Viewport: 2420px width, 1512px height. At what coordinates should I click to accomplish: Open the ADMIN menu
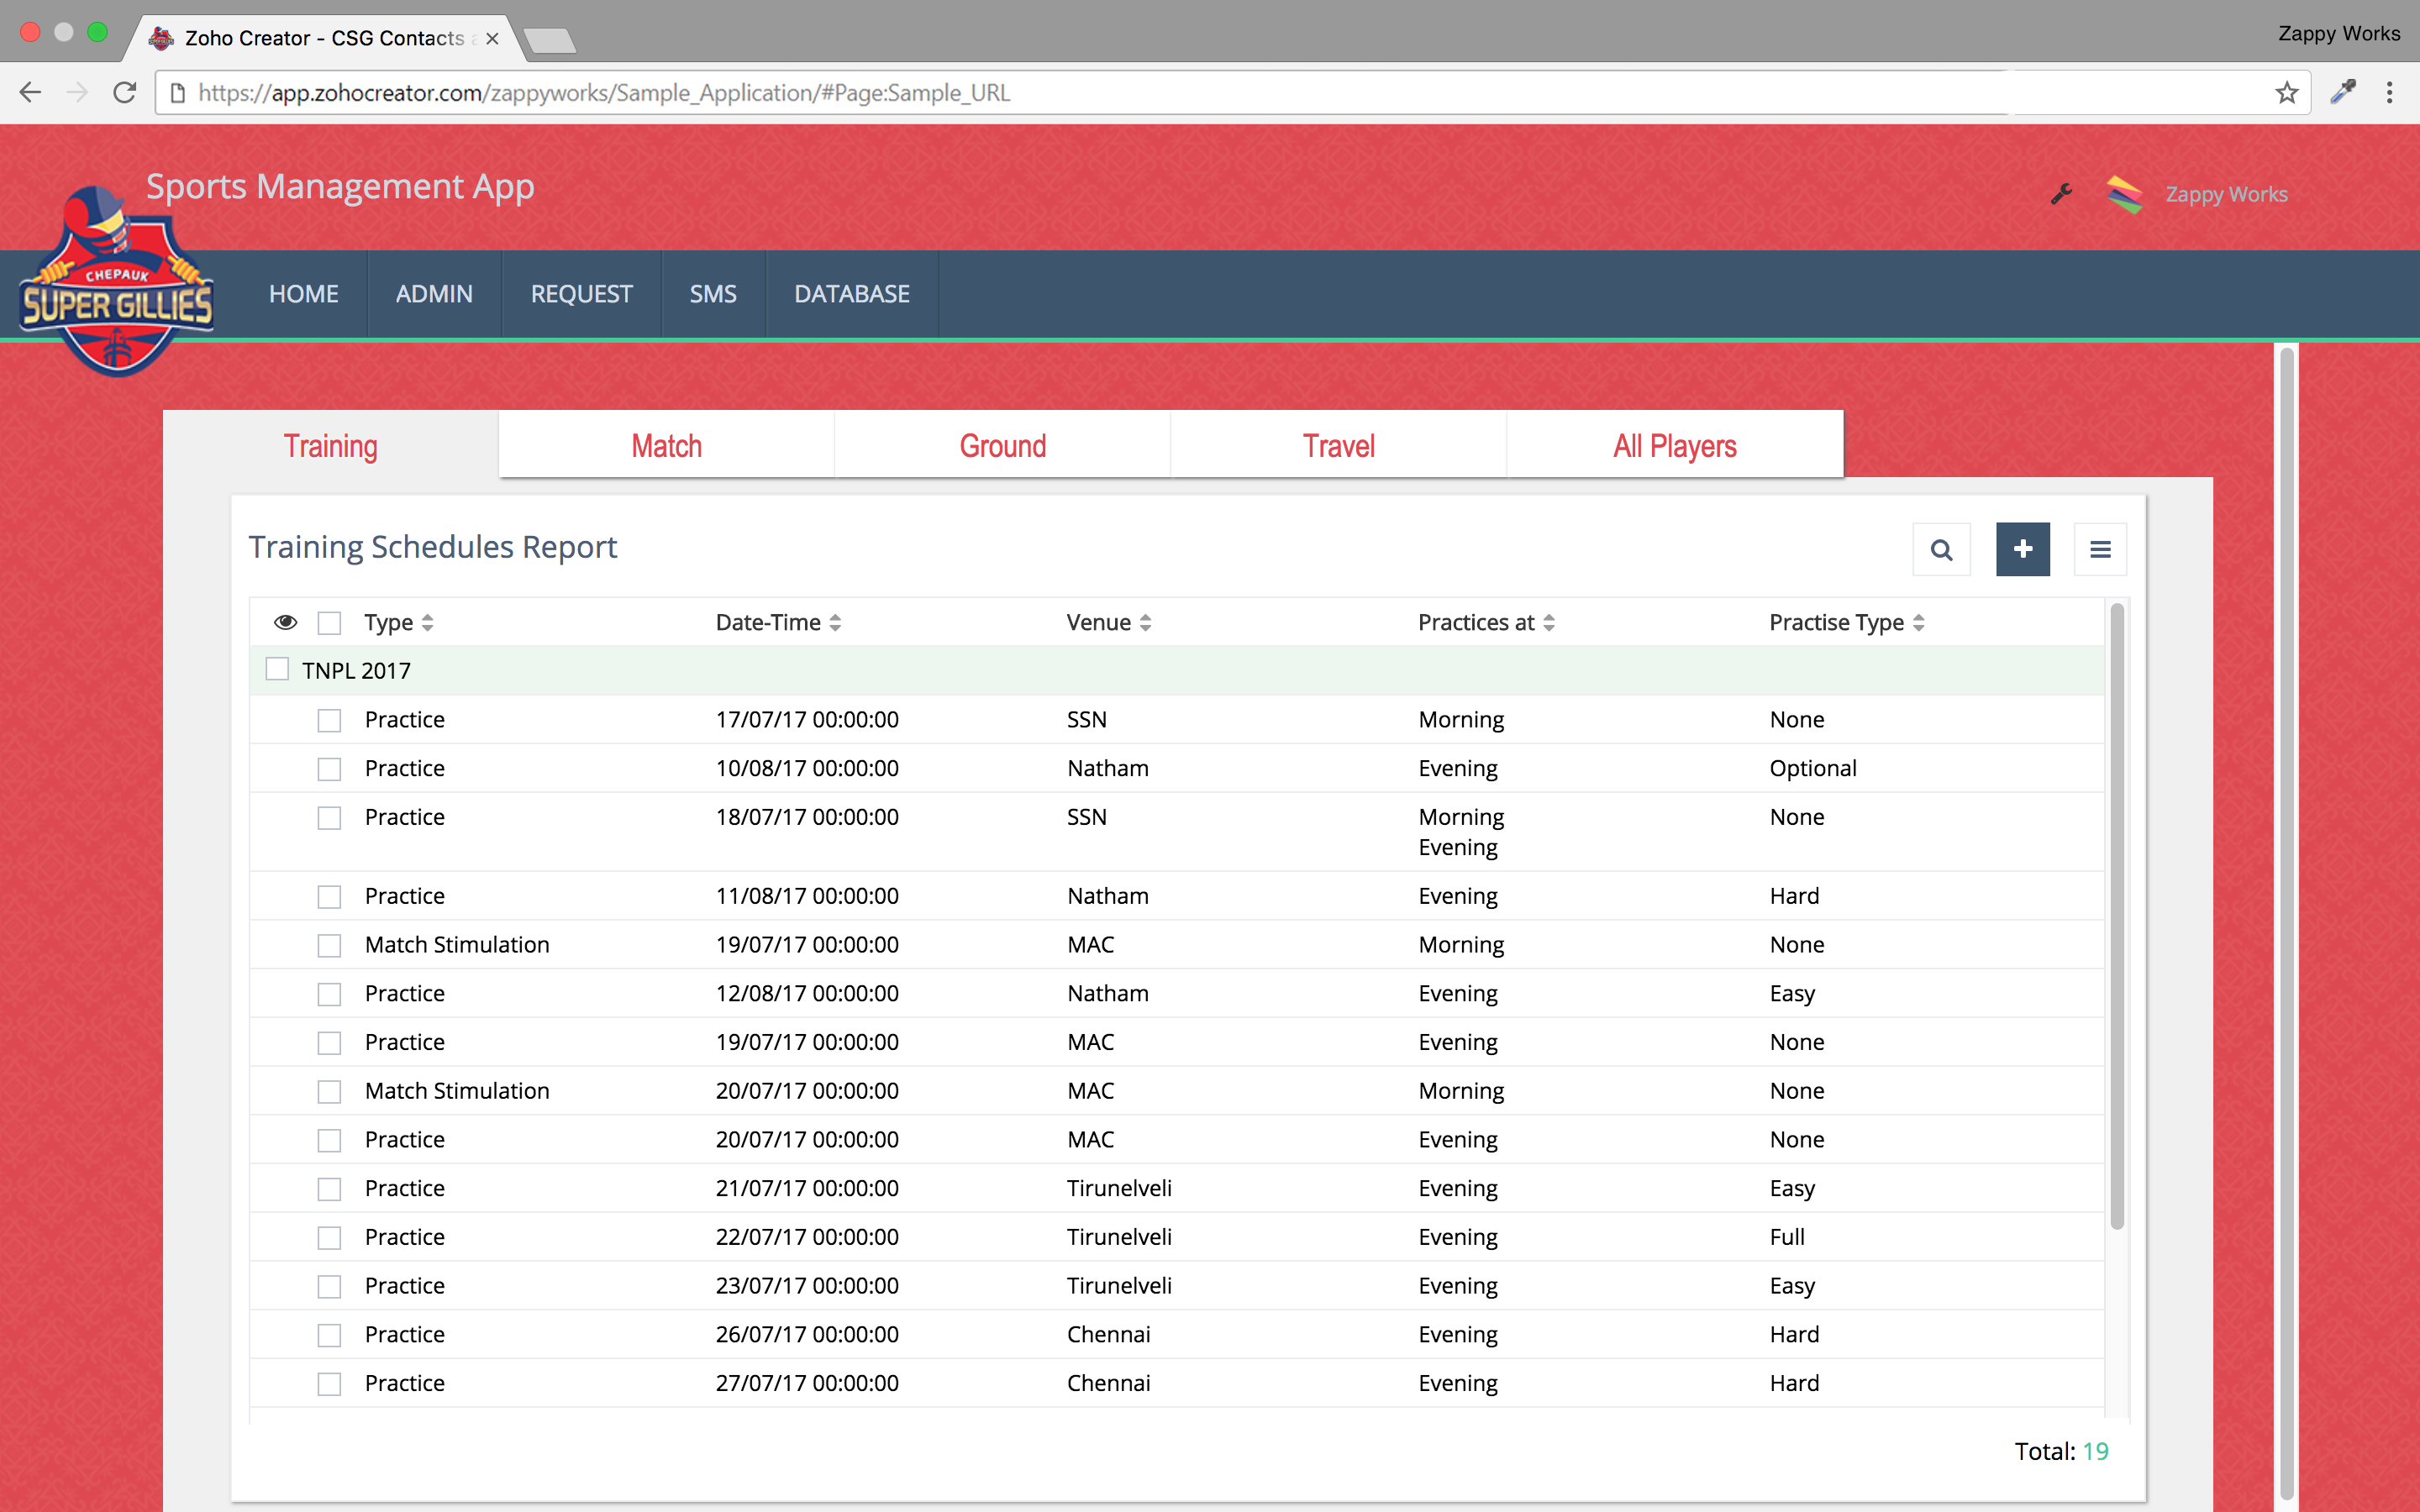pyautogui.click(x=434, y=294)
